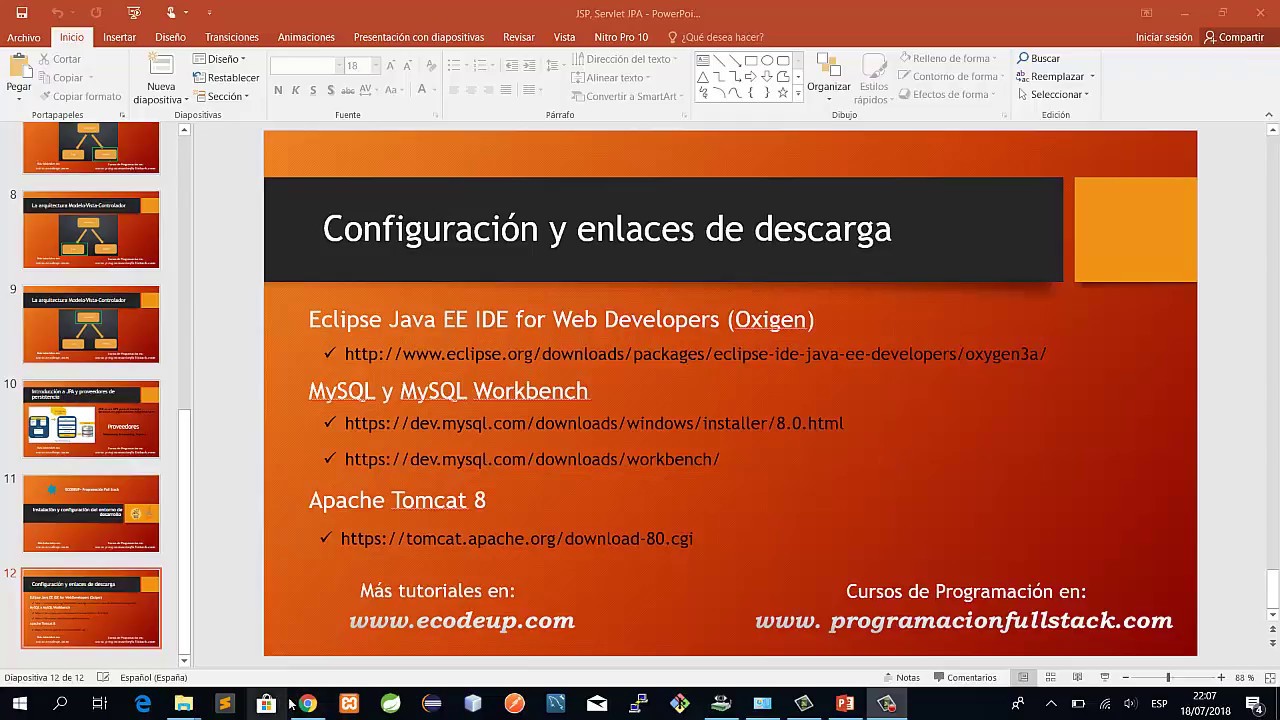Image resolution: width=1280 pixels, height=720 pixels.
Task: Open the Reemplazar dropdown arrow
Action: 1092,77
